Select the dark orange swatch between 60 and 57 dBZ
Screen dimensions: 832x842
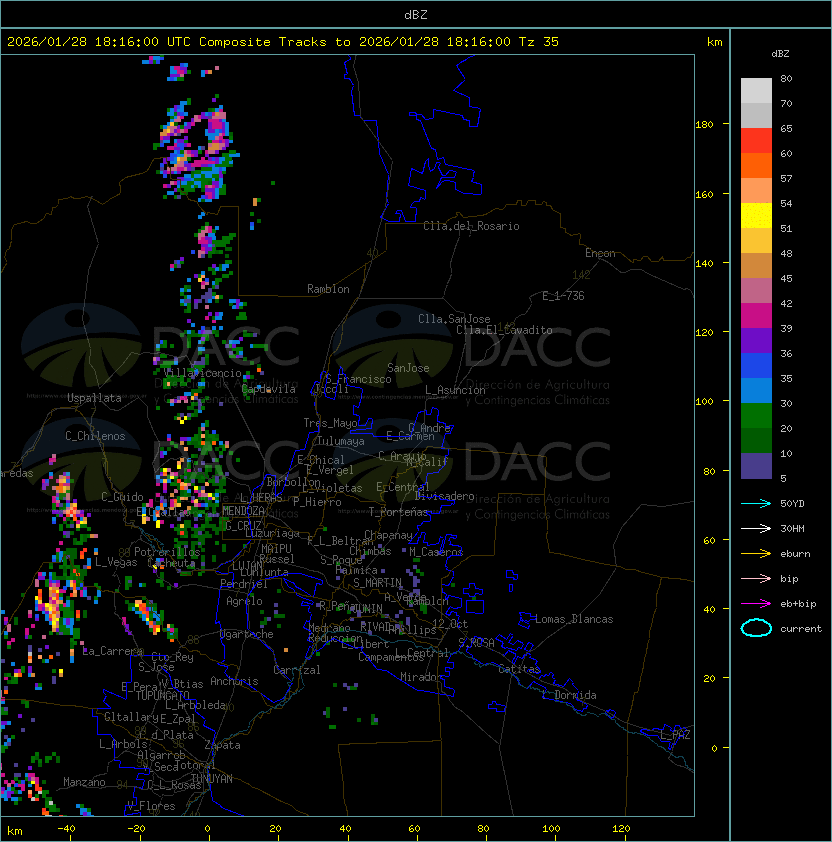(756, 166)
